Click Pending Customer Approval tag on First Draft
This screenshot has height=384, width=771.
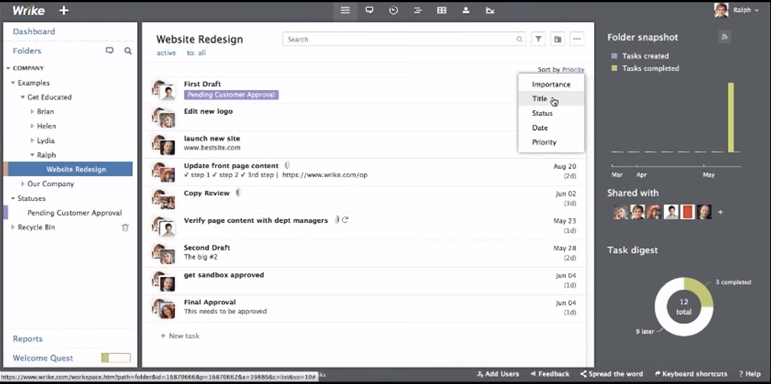(231, 95)
